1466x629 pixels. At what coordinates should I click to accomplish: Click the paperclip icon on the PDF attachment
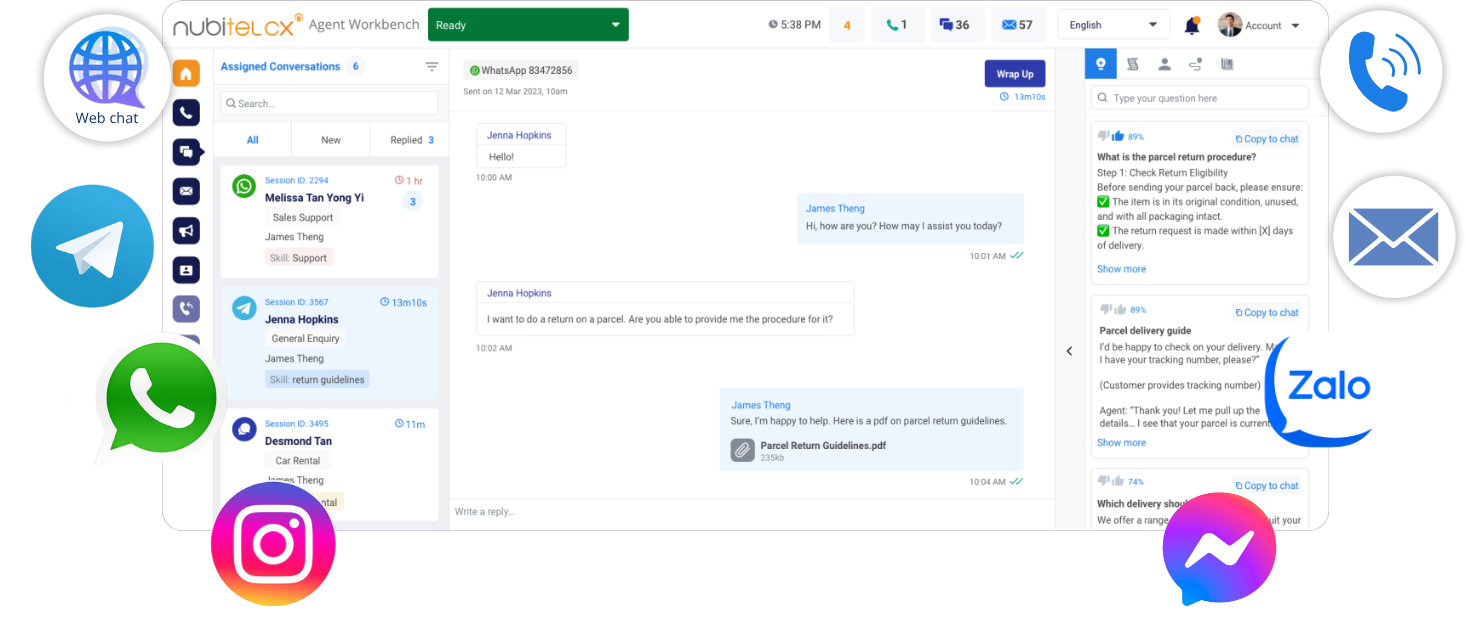pos(742,450)
